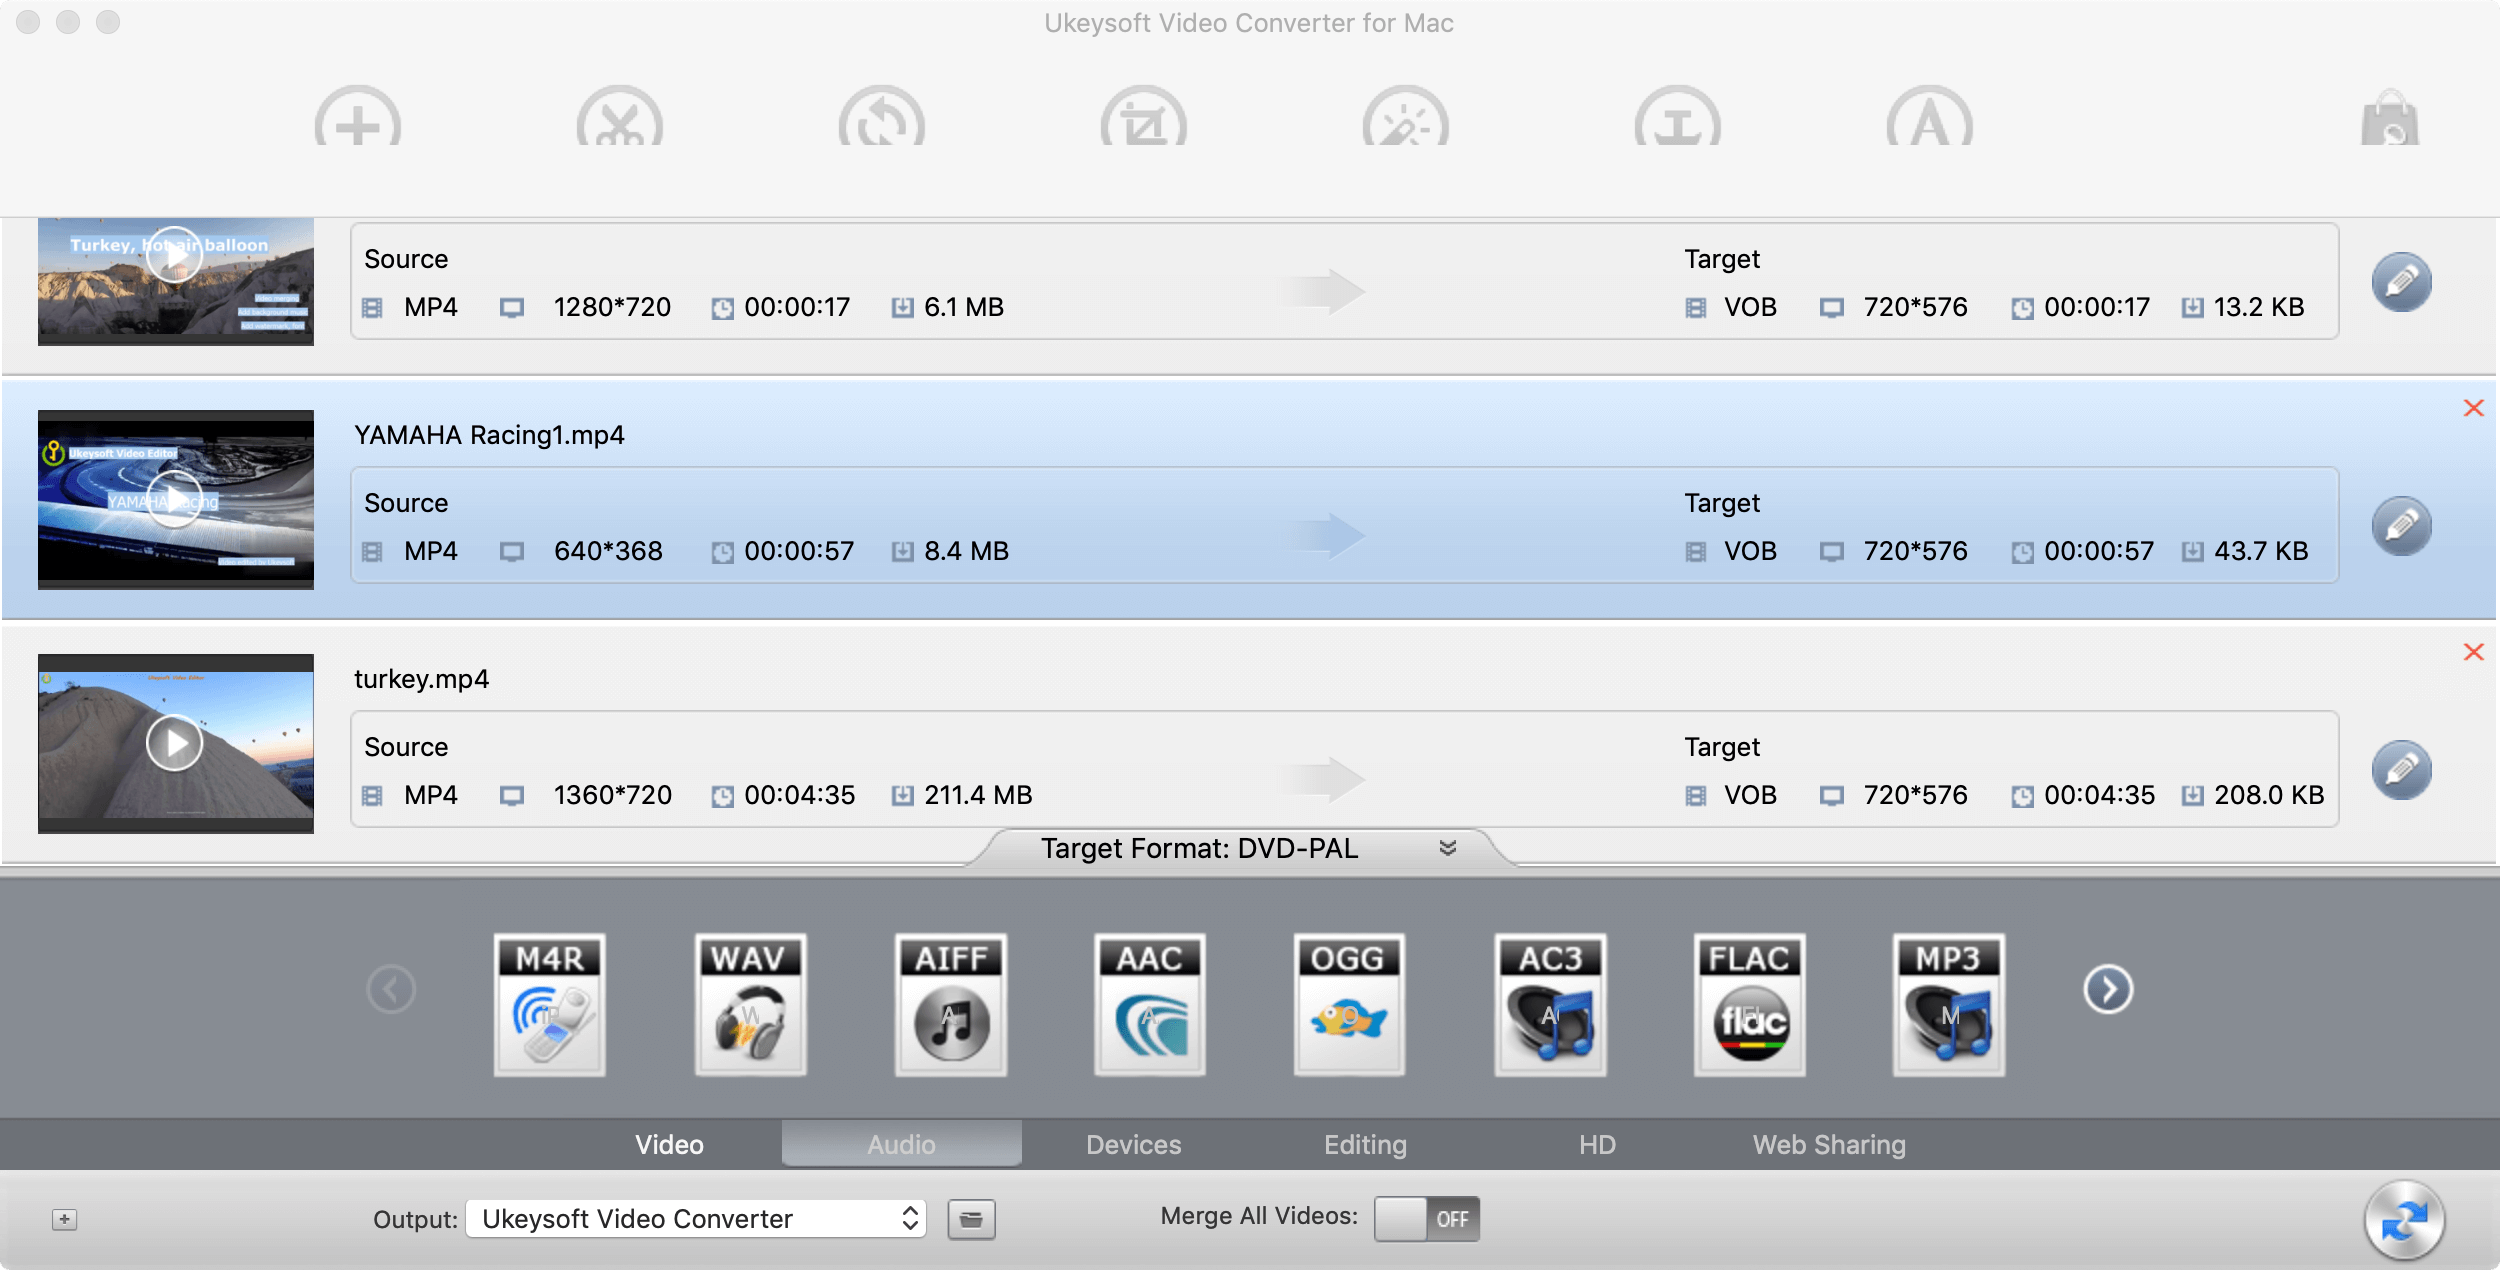Add new video files with plus icon
The height and width of the screenshot is (1270, 2500).
pos(357,122)
